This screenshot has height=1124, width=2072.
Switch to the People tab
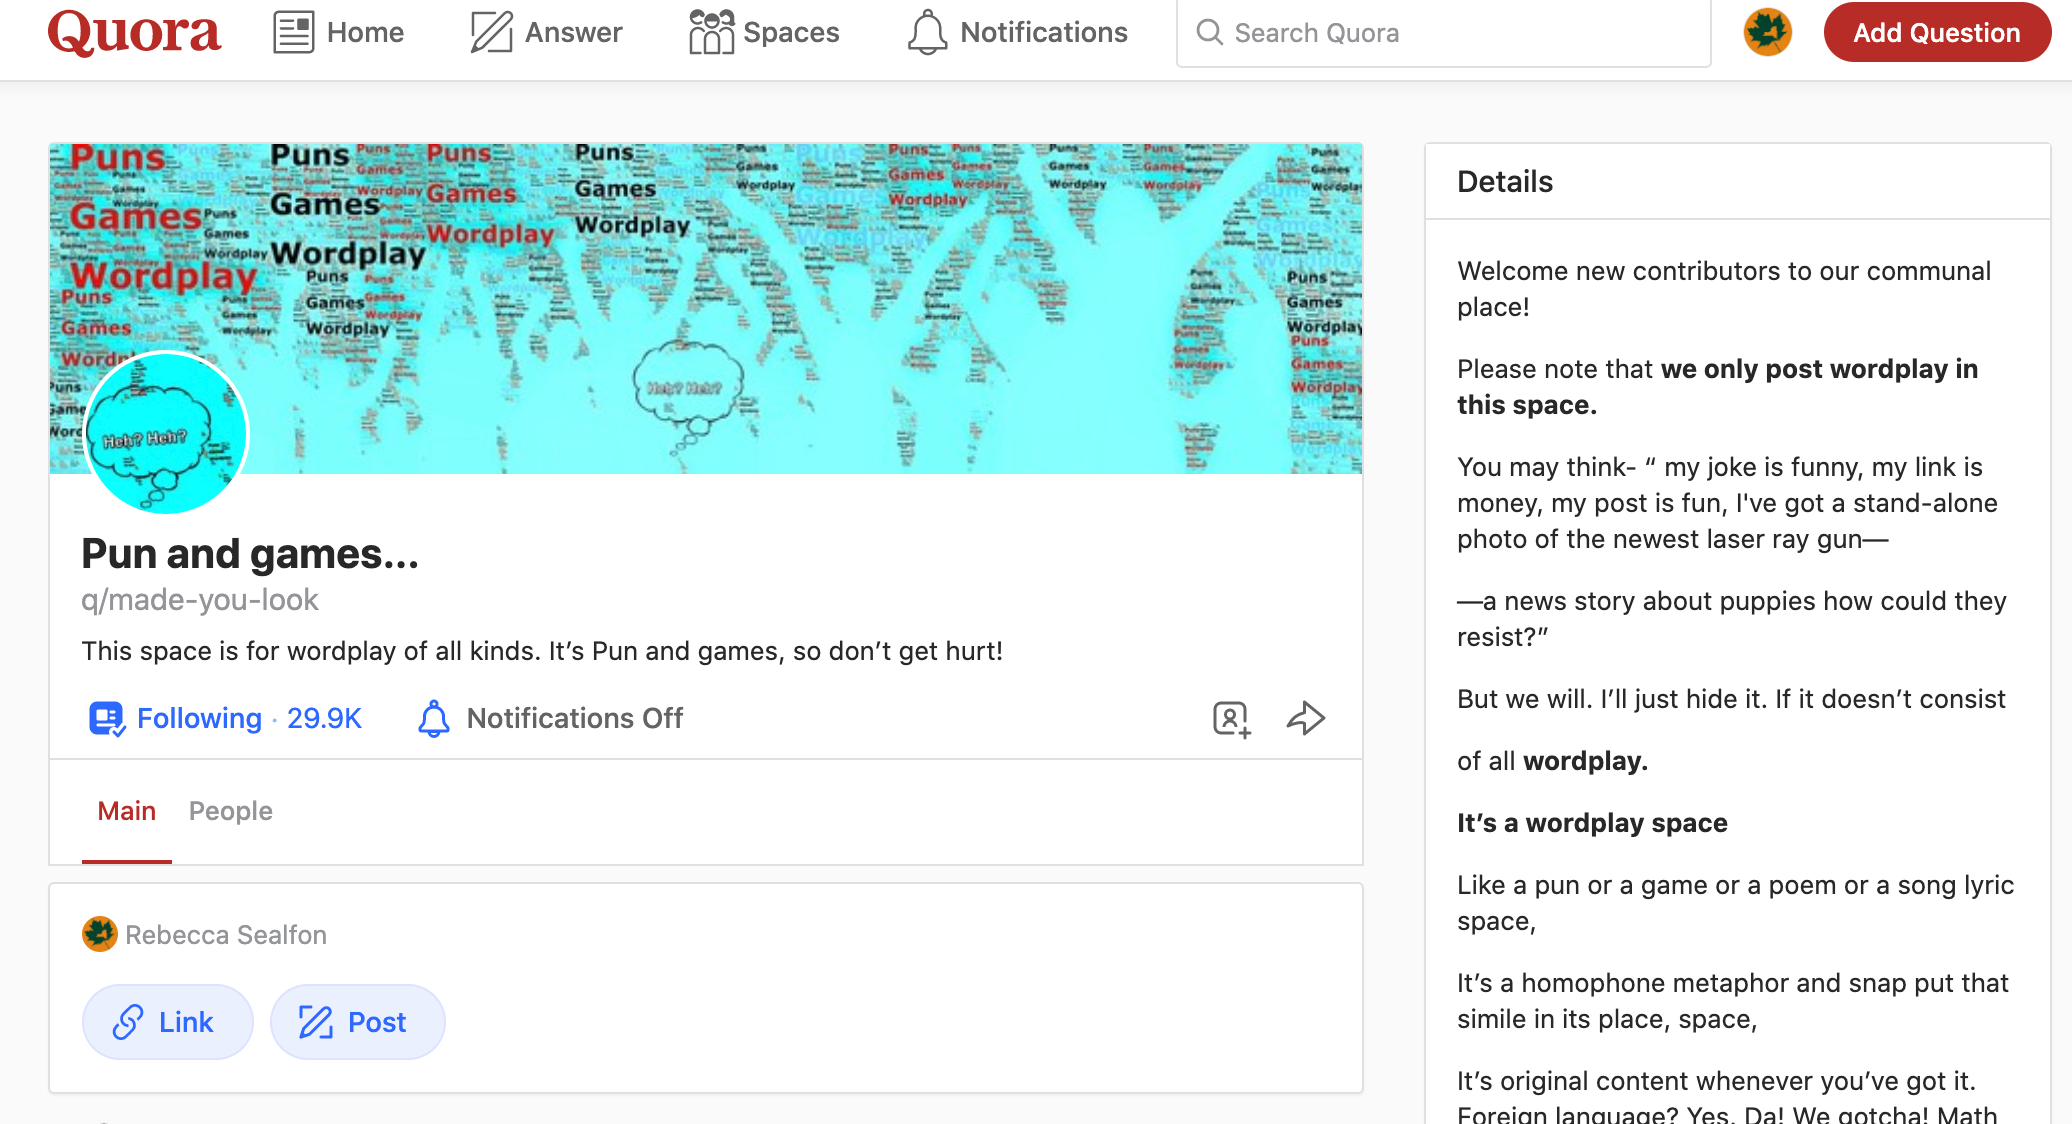230,811
